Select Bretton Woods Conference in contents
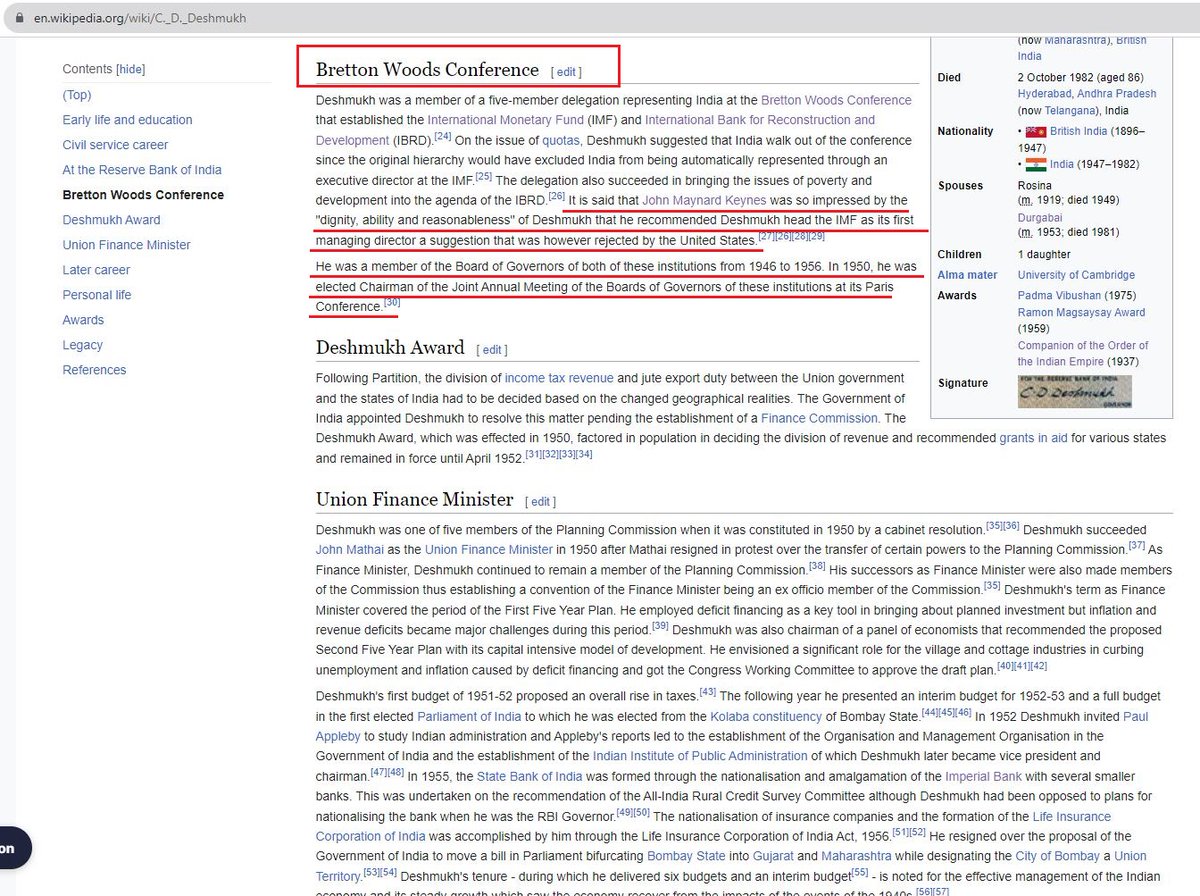This screenshot has height=896, width=1200. pyautogui.click(x=143, y=195)
